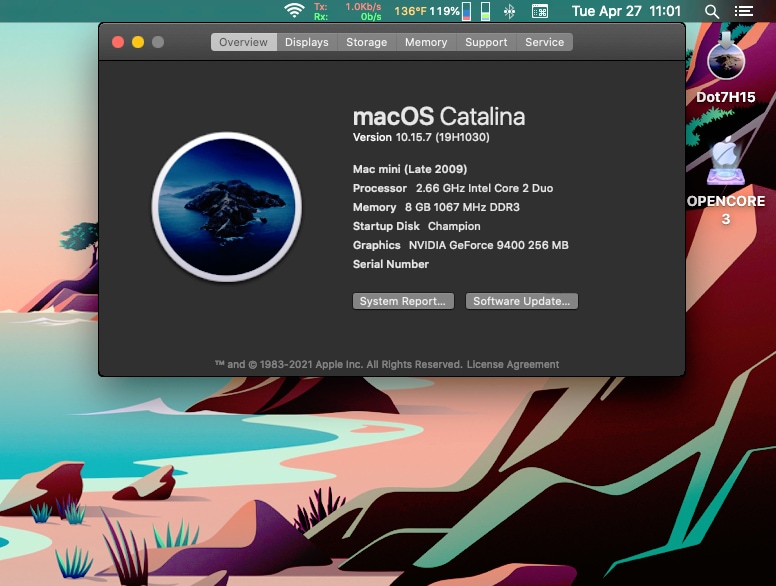Open the Bluetooth menu bar icon
Screen dimensions: 776x586
click(509, 11)
